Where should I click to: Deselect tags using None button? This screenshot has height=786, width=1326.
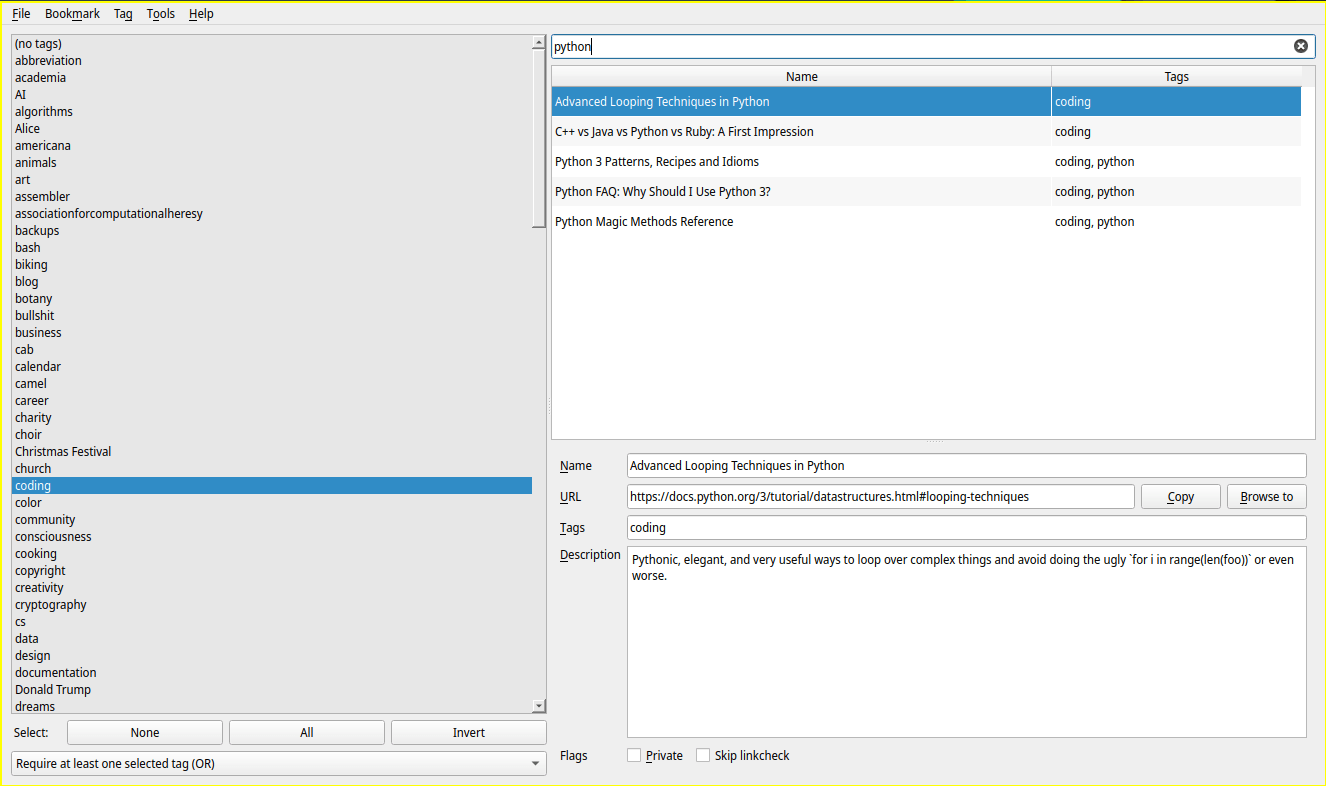(x=145, y=733)
